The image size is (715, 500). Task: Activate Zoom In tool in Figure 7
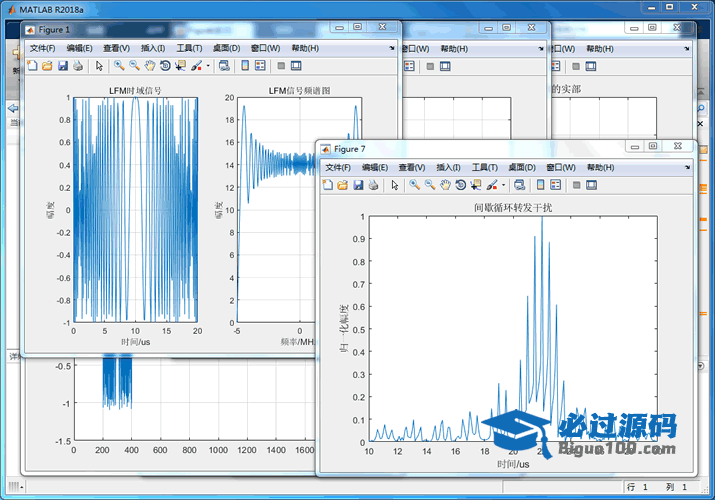[414, 185]
